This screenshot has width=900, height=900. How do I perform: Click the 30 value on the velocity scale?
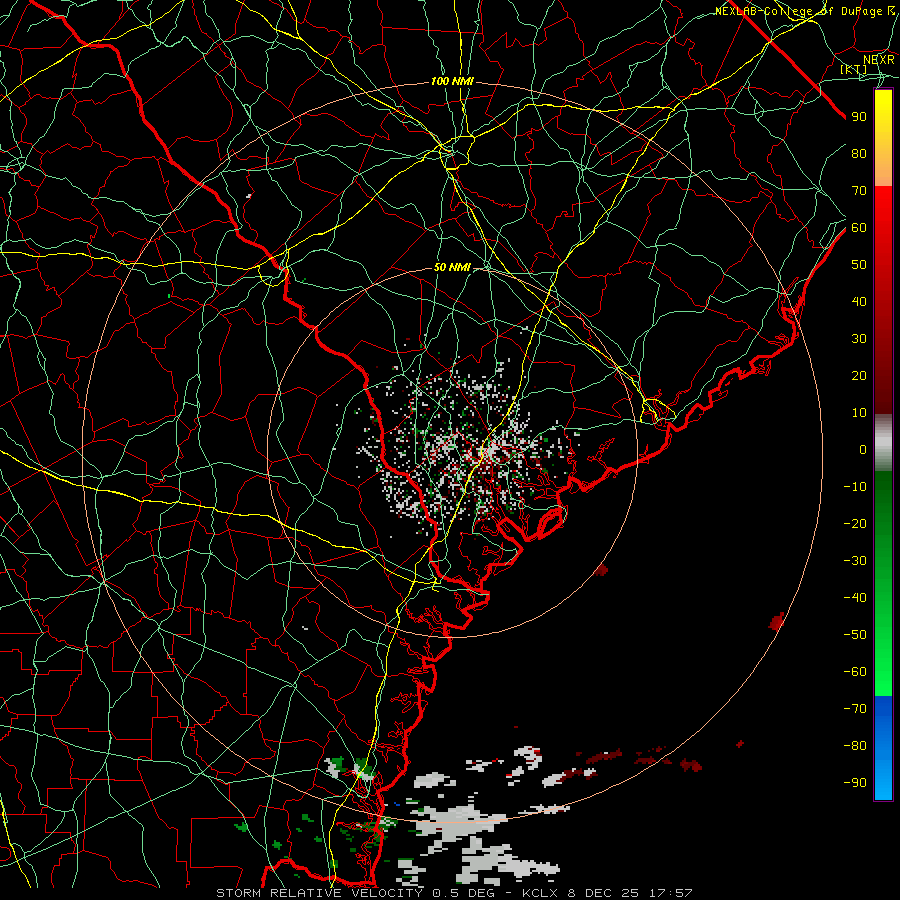click(859, 339)
